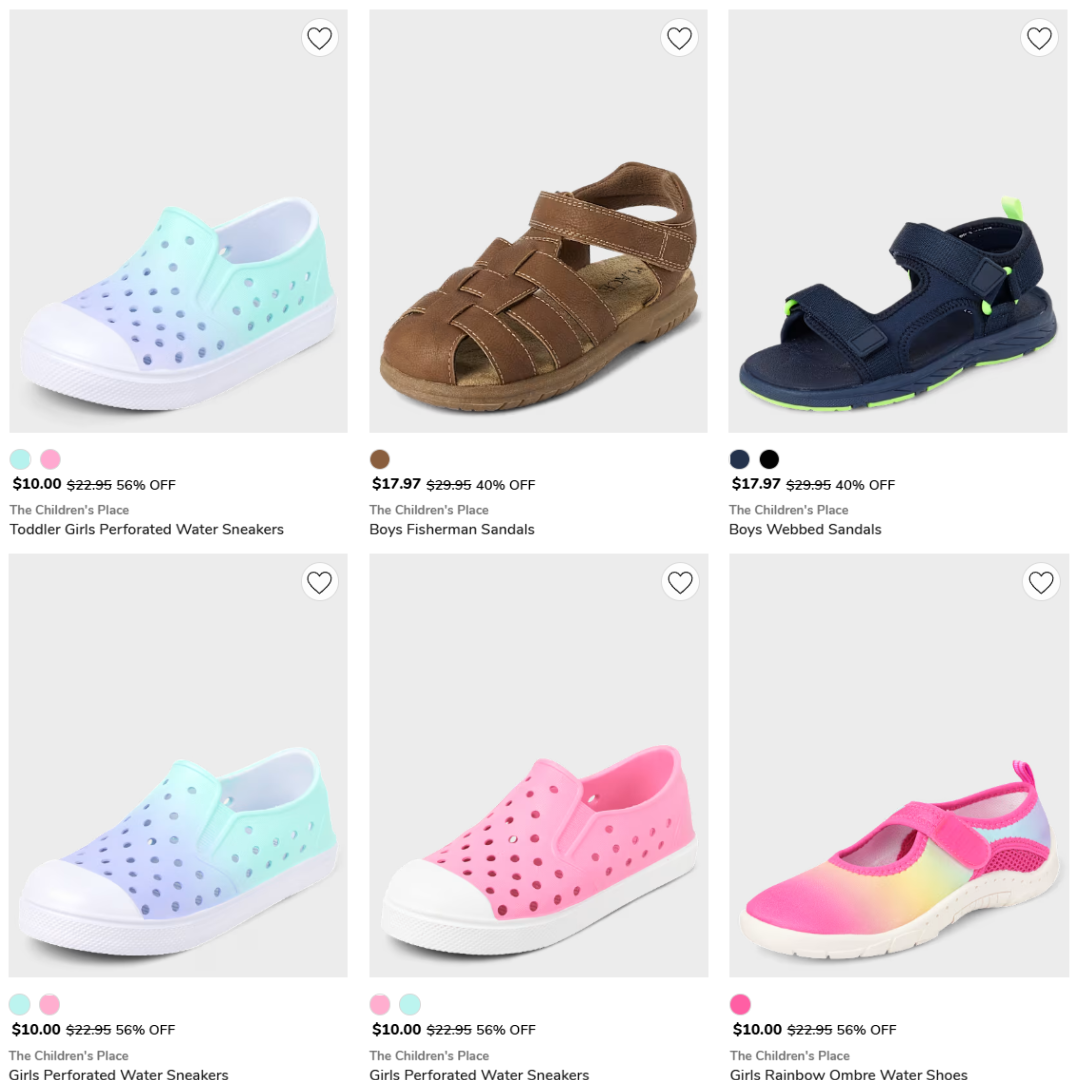Open Girls Rainbow Ombre Water Shoes link
Screen dimensions: 1080x1080
pos(849,1074)
